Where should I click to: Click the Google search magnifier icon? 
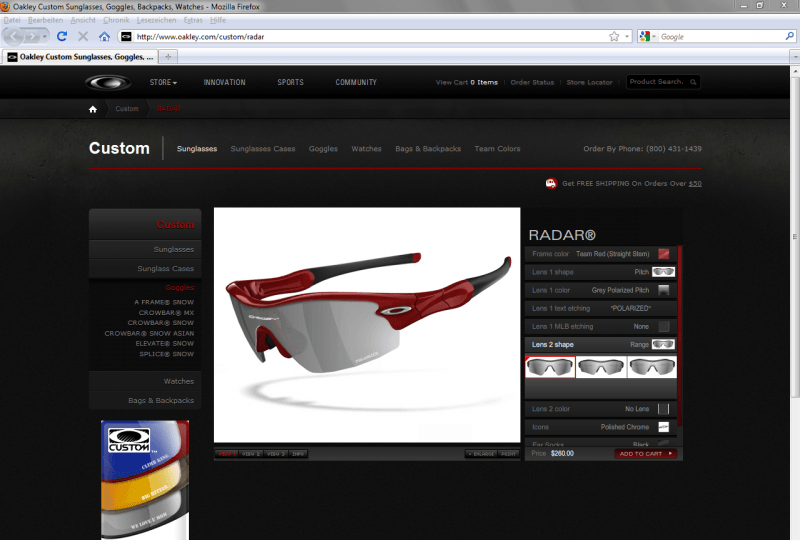pyautogui.click(x=789, y=36)
